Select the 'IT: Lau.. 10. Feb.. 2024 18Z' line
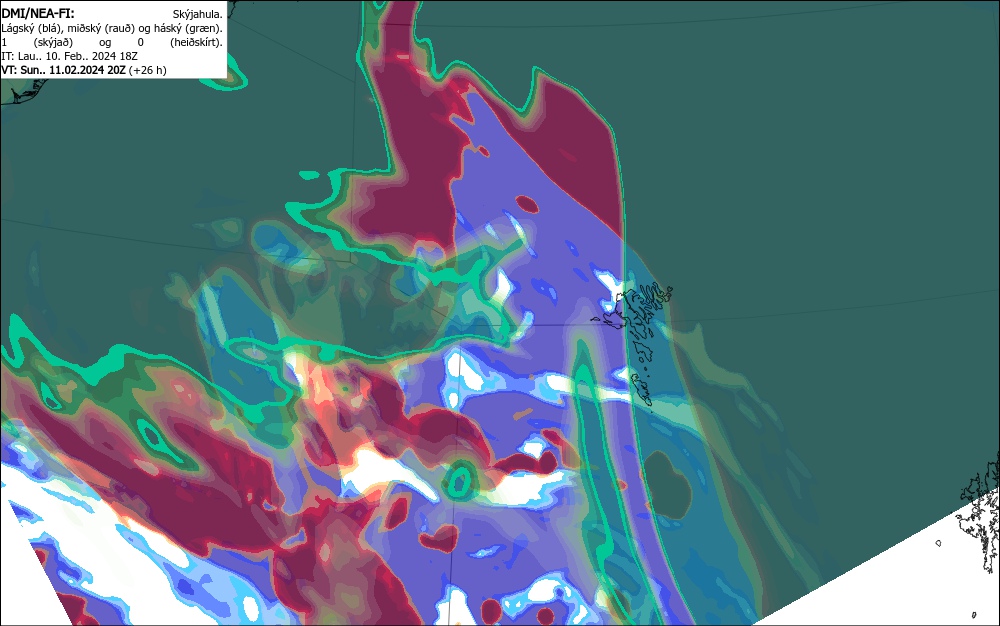 tap(70, 56)
